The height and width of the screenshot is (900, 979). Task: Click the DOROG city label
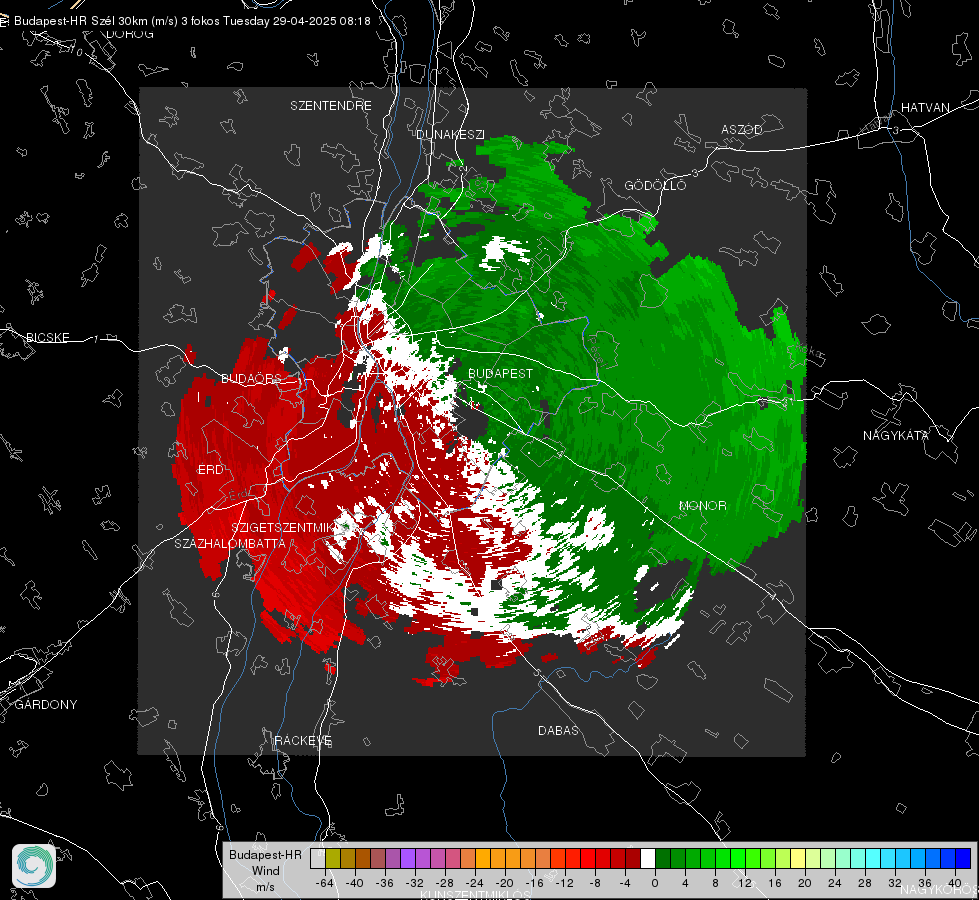[130, 34]
